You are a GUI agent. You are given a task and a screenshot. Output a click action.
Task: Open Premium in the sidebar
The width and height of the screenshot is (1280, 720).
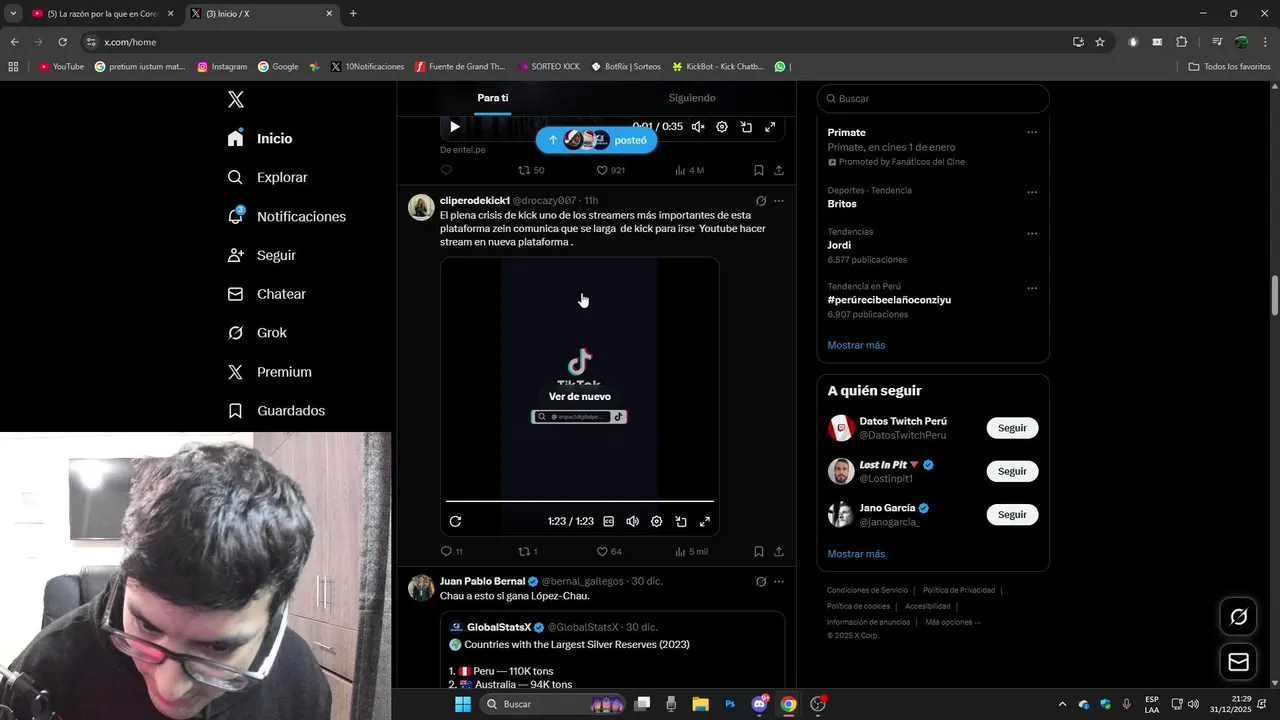coord(269,372)
